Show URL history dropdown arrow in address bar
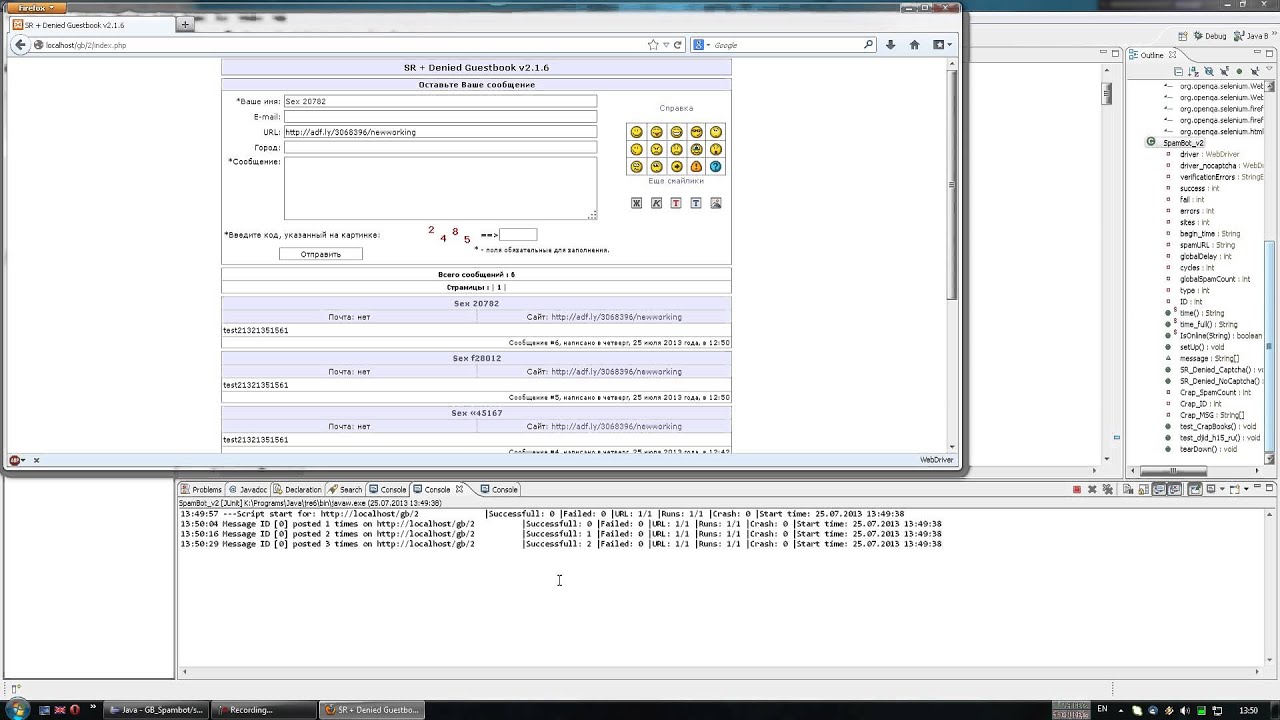Screen dimensions: 1280x720 pyautogui.click(x=664, y=45)
